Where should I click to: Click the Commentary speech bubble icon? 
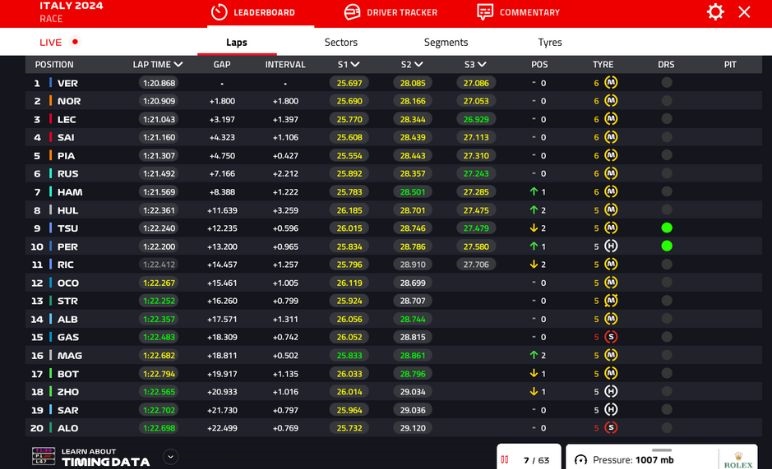(x=485, y=12)
